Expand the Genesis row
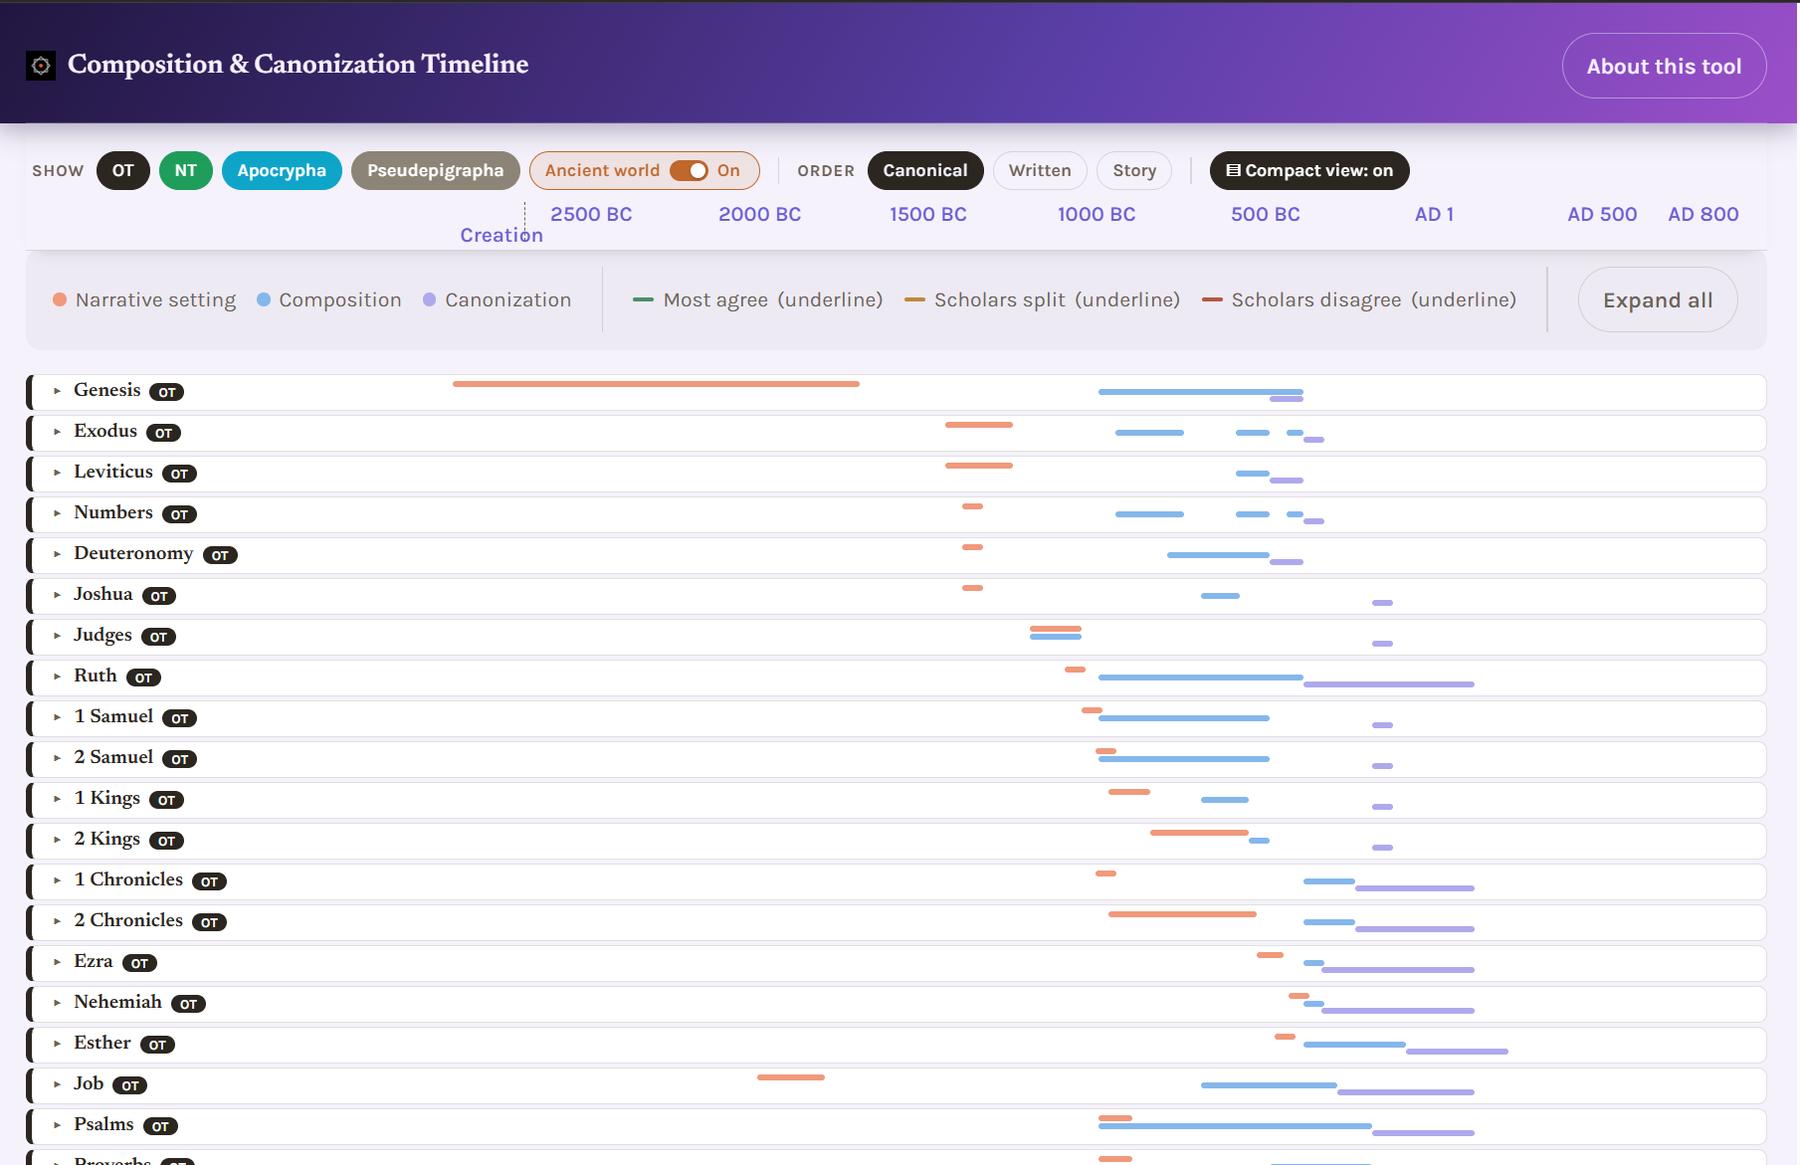 [57, 391]
